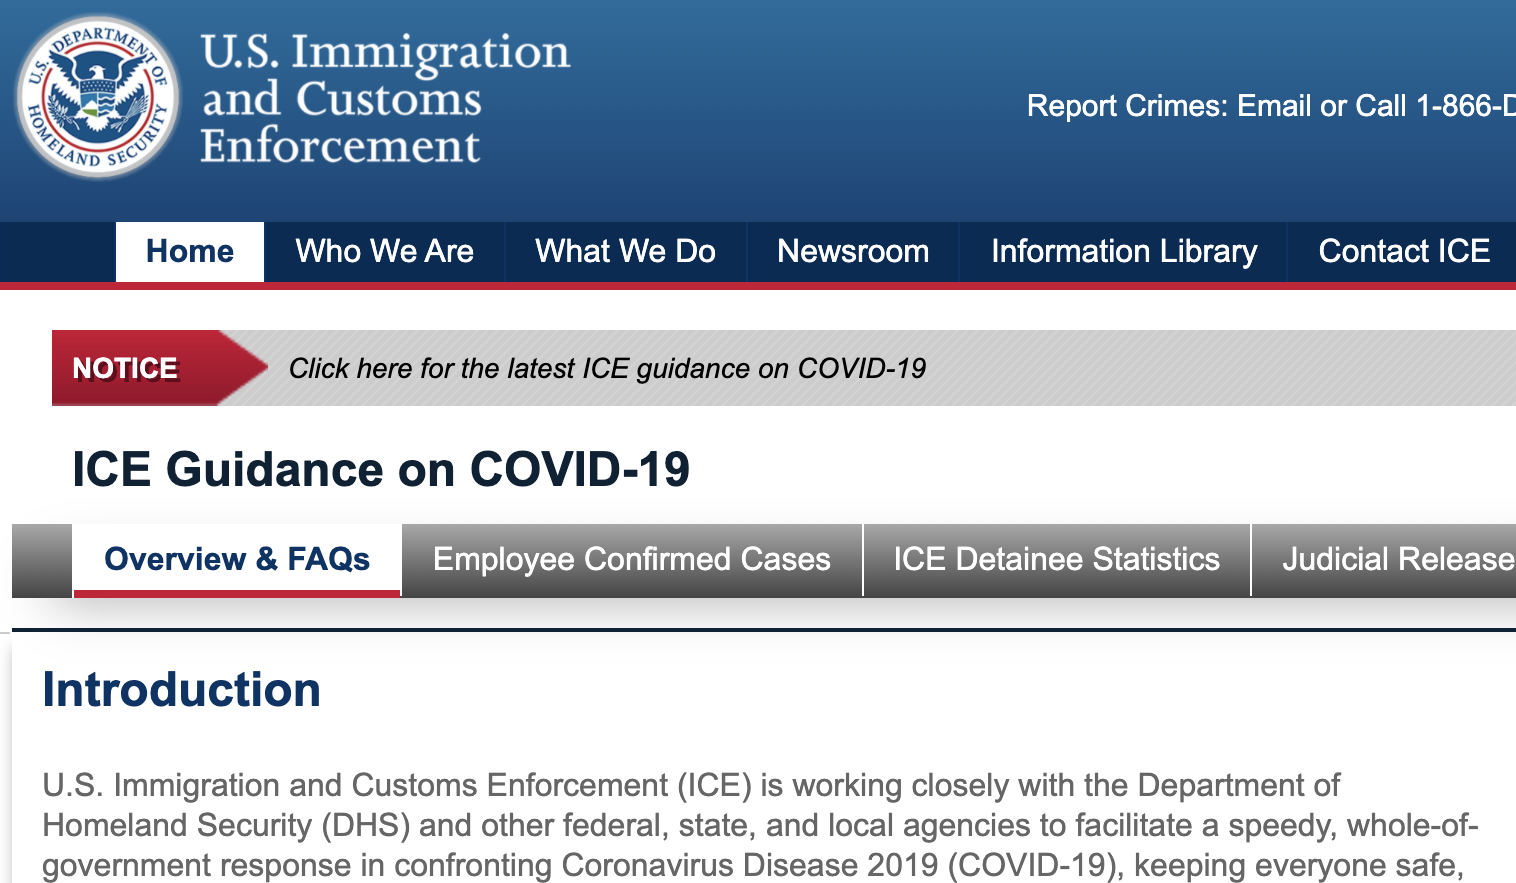Open the Information Library menu
This screenshot has height=883, width=1516.
(x=1124, y=251)
